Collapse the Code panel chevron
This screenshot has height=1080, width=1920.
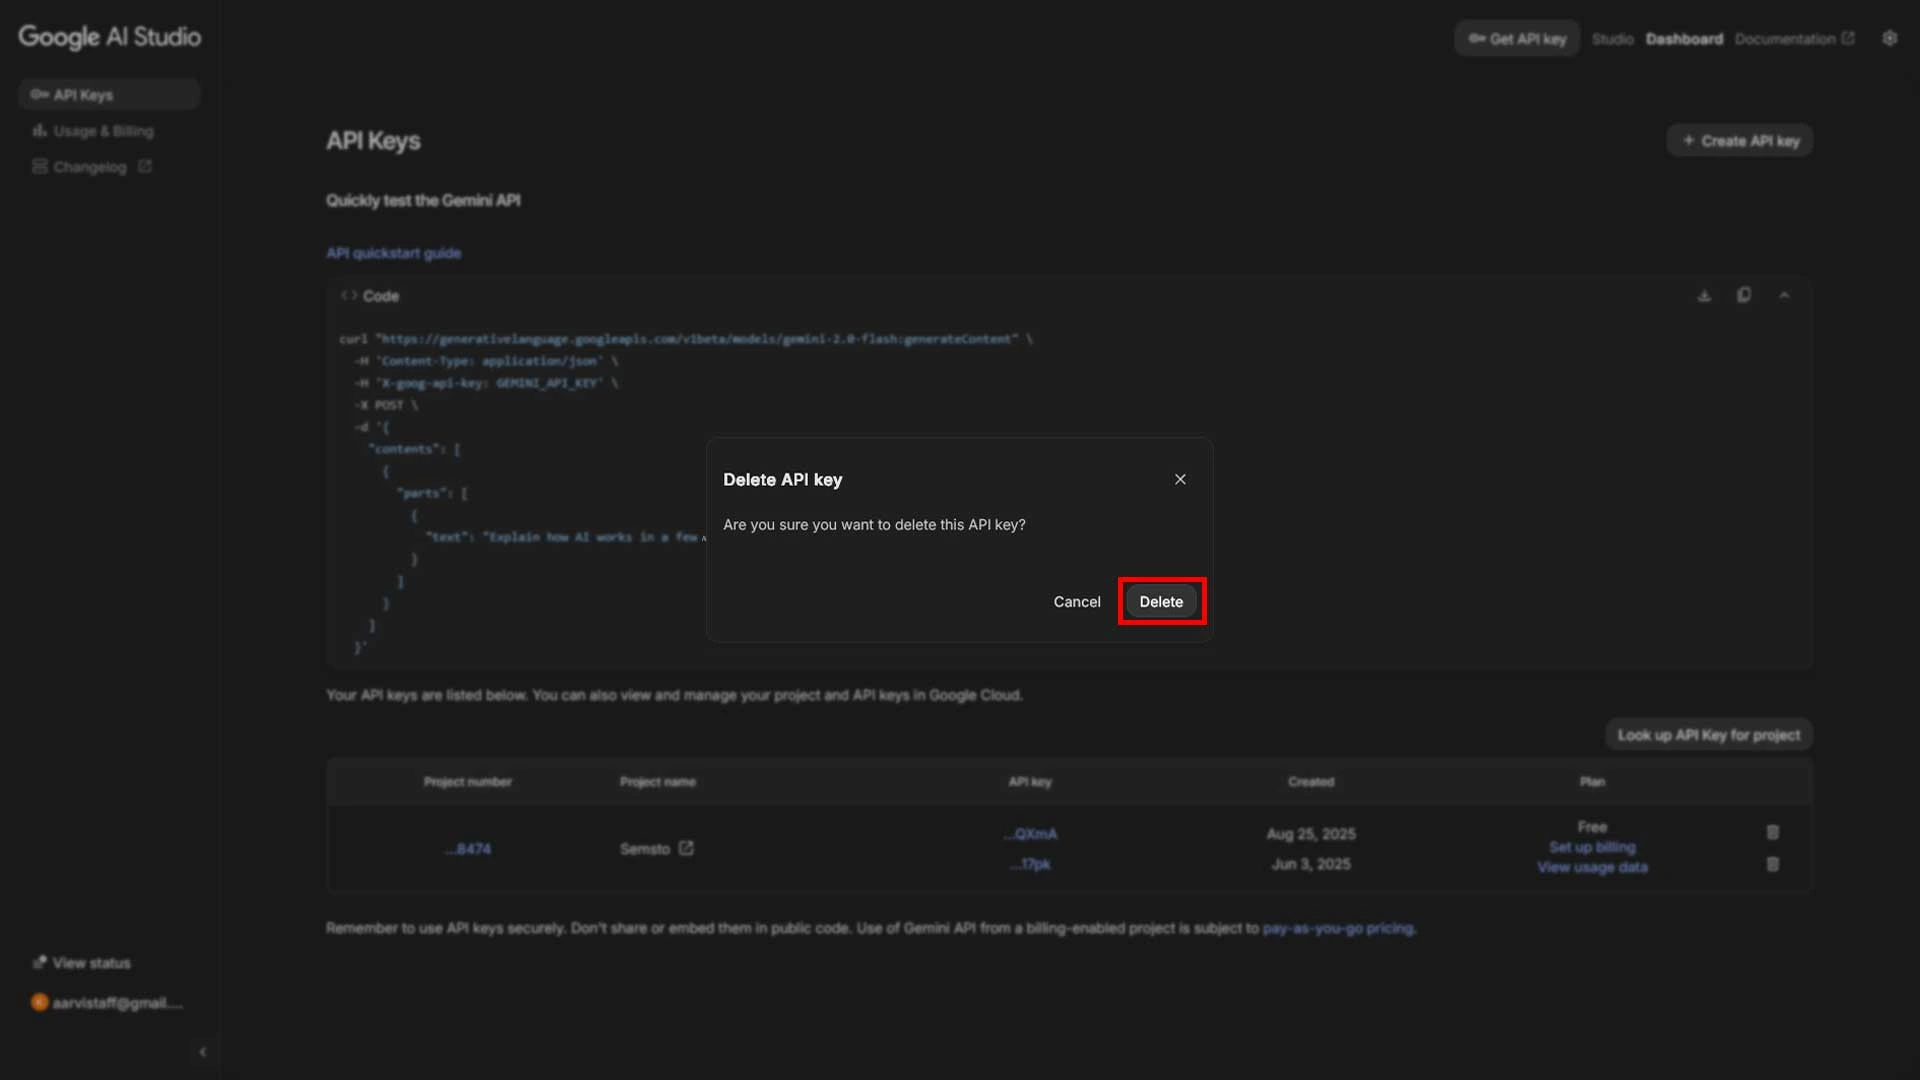click(1784, 295)
